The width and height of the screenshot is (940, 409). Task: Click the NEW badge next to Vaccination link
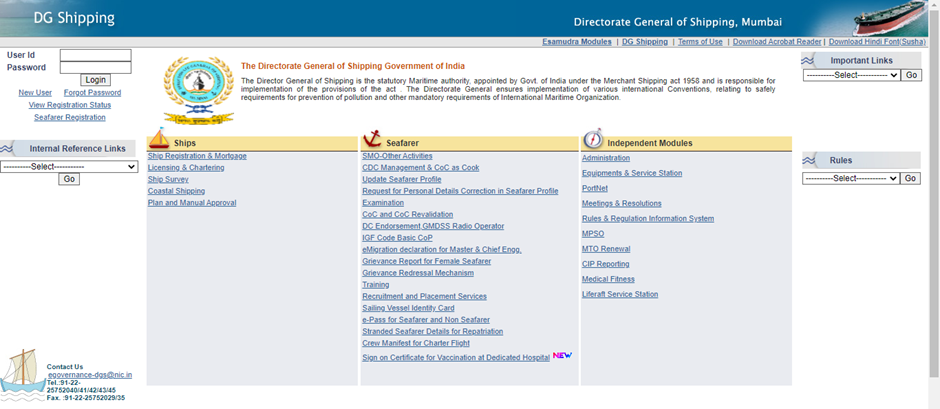pyautogui.click(x=562, y=356)
